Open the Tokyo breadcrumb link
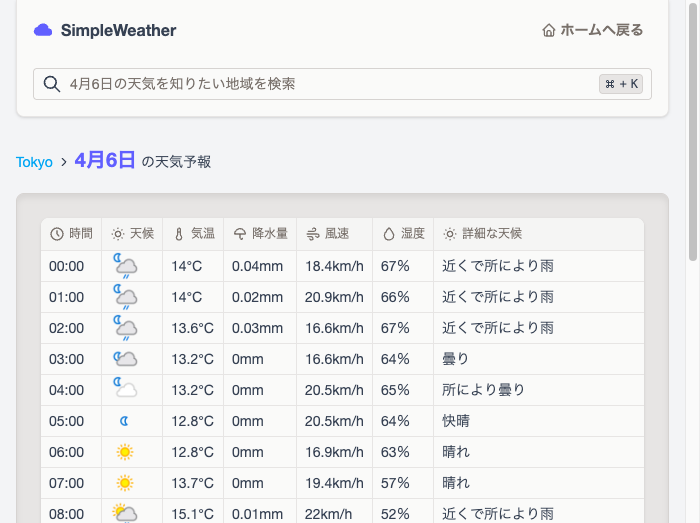 point(34,162)
